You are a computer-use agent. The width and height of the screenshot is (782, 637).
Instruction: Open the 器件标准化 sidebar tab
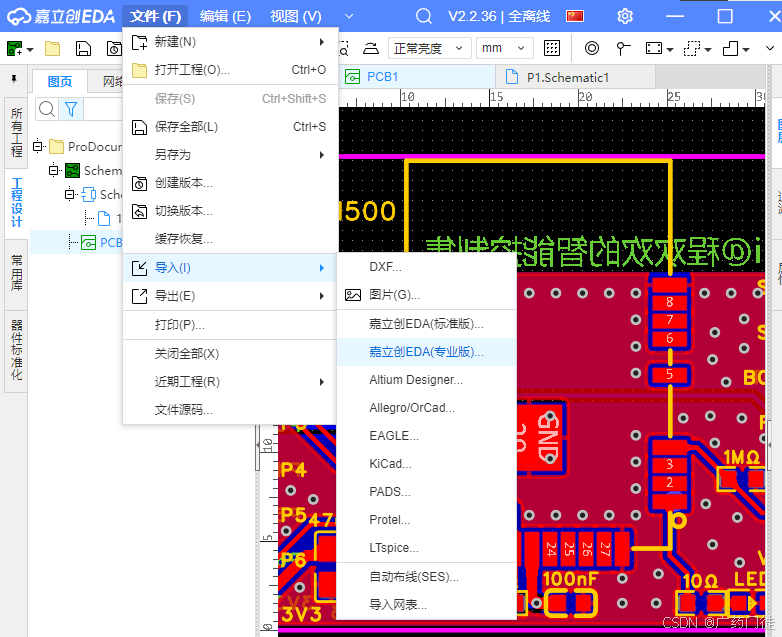click(x=16, y=350)
